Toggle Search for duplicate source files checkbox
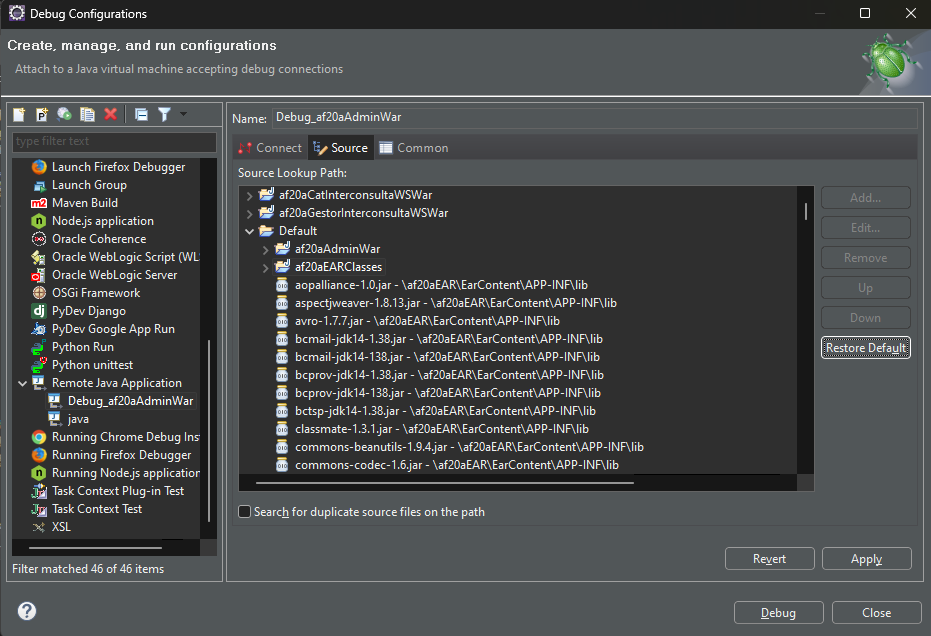Viewport: 931px width, 636px height. click(x=245, y=512)
